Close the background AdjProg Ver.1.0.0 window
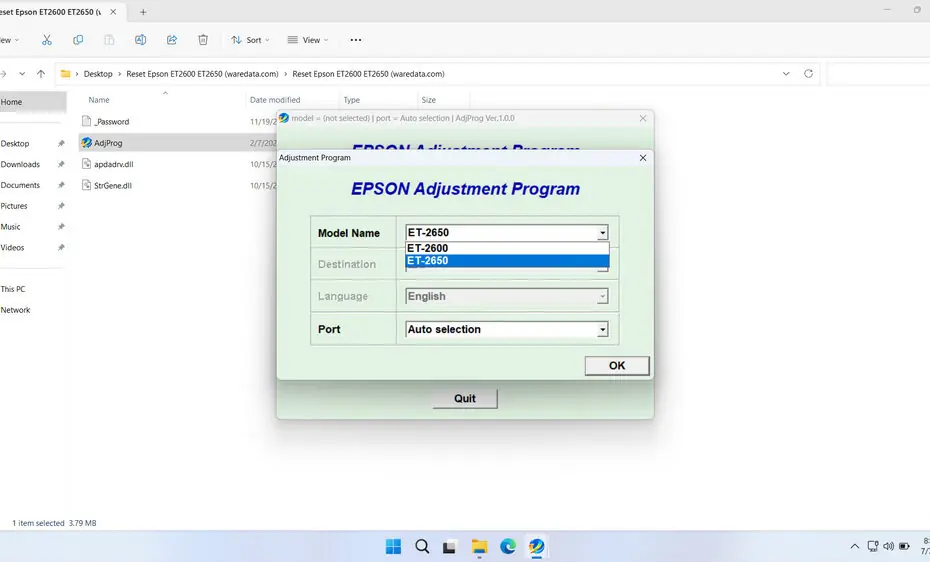This screenshot has width=930, height=562. (x=643, y=119)
